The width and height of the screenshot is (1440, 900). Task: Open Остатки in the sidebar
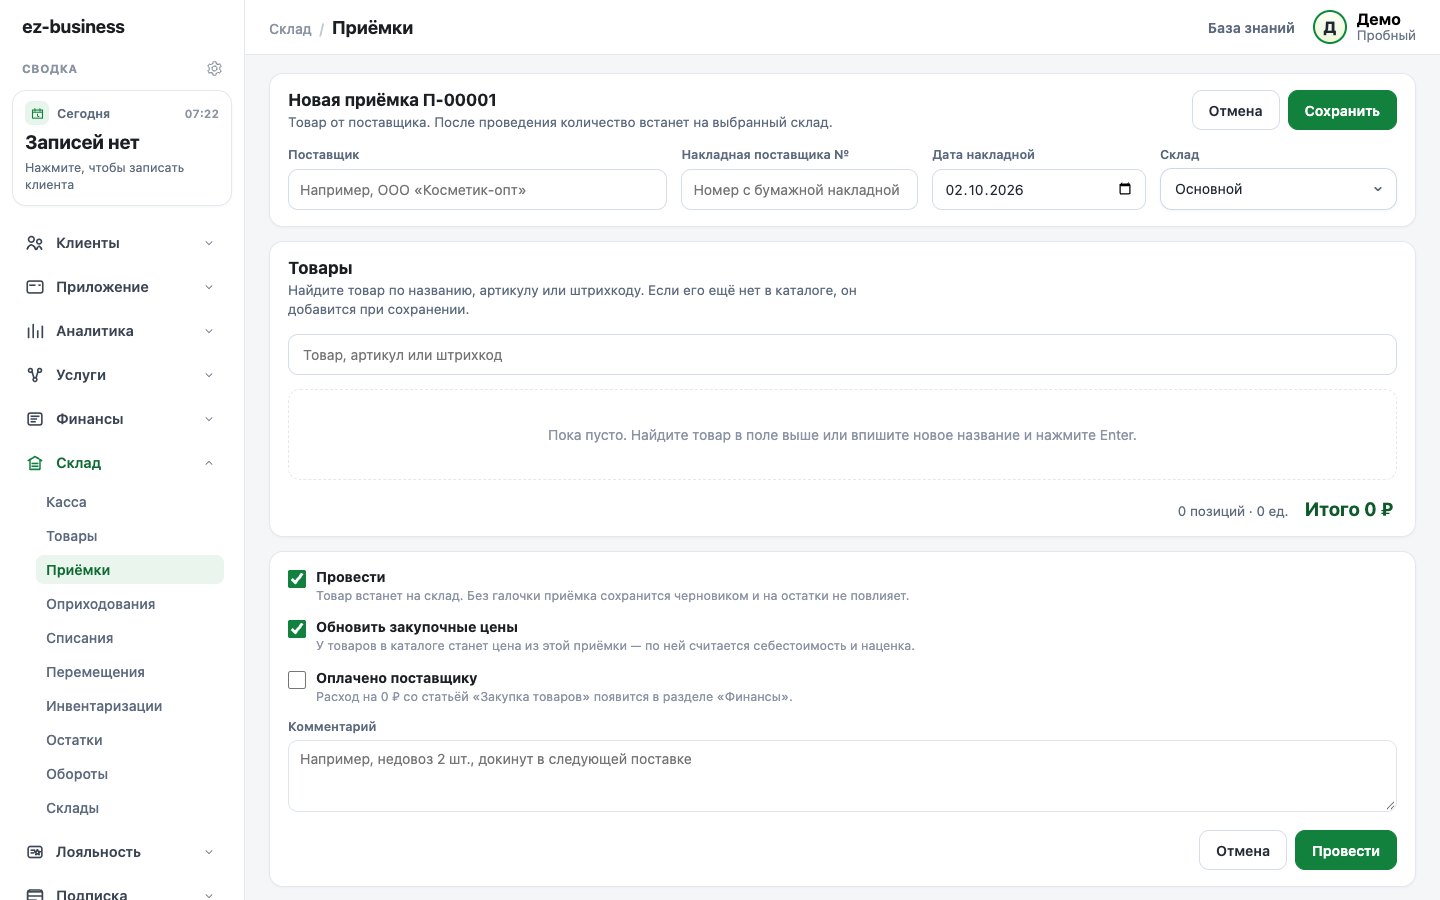[130, 740]
